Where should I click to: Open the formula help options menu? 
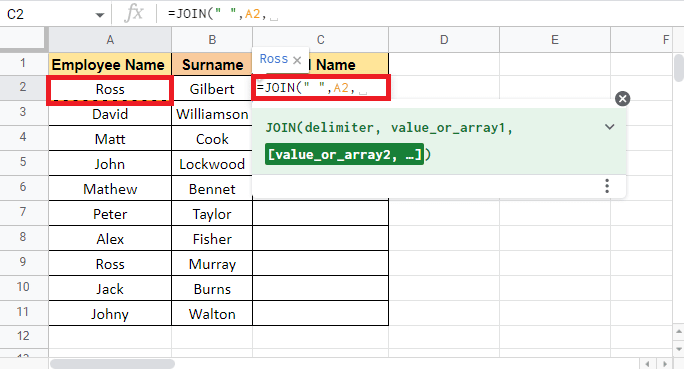(607, 186)
